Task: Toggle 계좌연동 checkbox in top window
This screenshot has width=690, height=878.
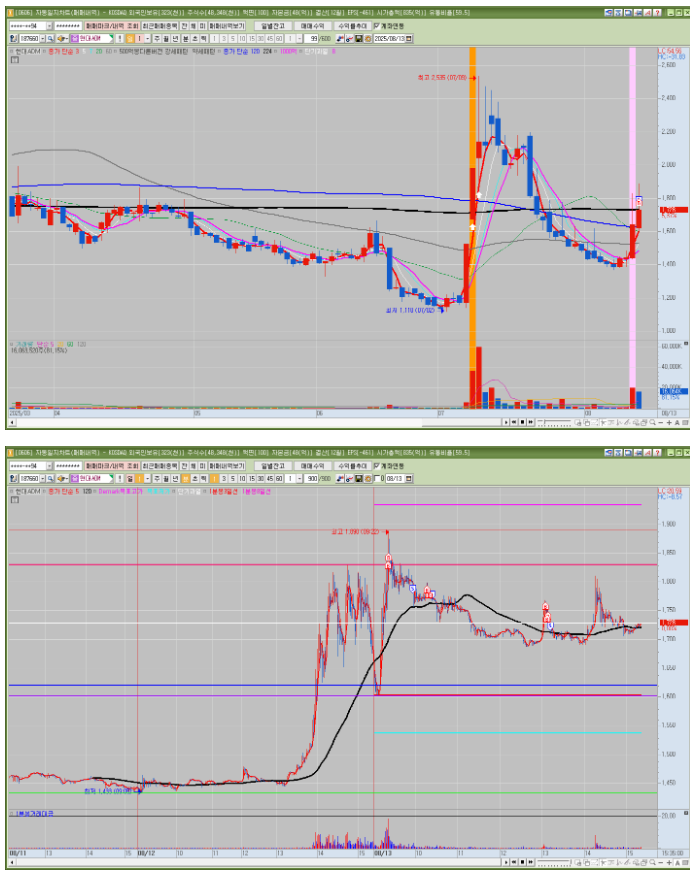Action: [376, 26]
